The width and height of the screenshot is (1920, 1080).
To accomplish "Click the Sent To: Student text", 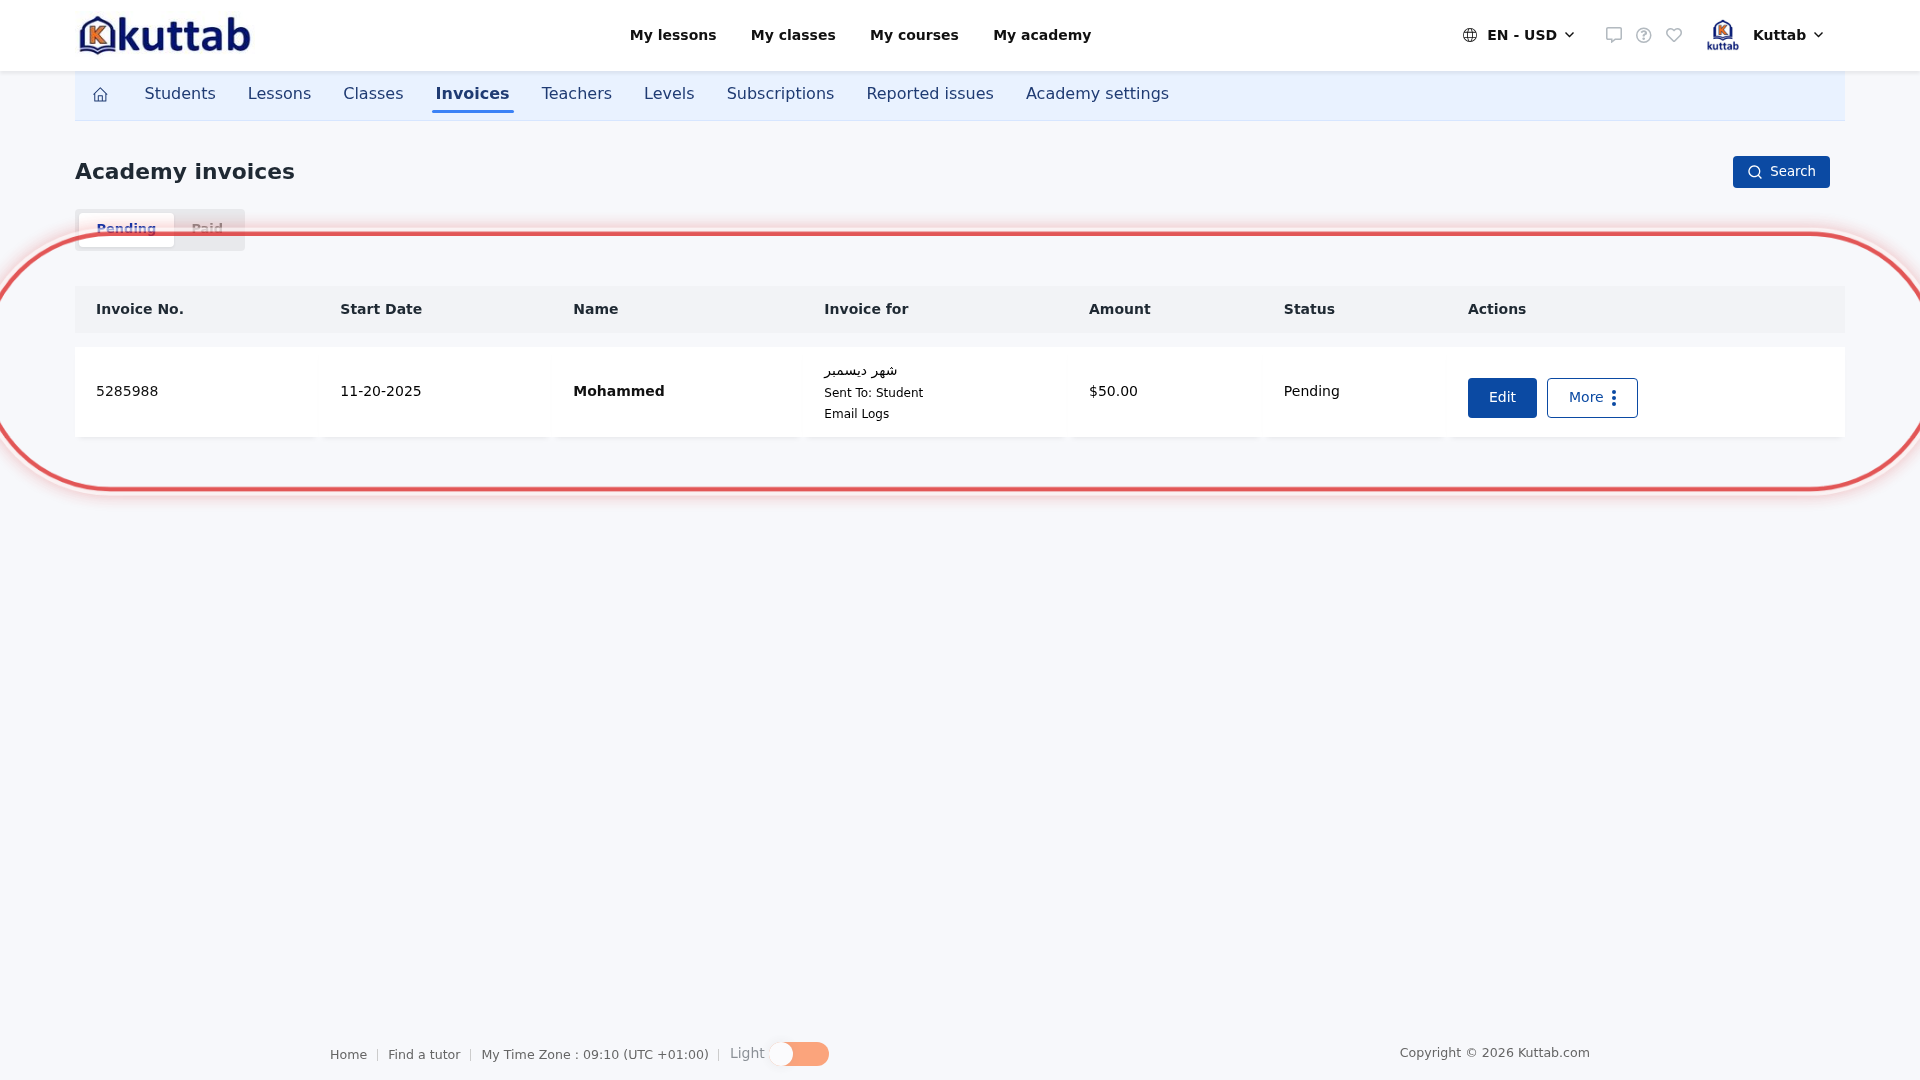I will 873,393.
